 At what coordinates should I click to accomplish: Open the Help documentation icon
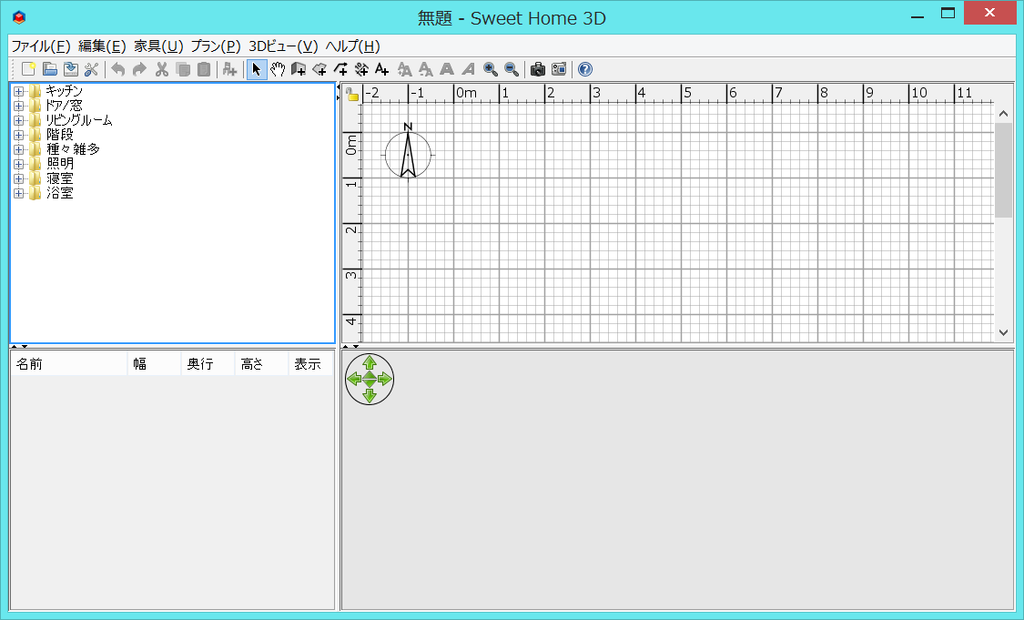click(586, 68)
